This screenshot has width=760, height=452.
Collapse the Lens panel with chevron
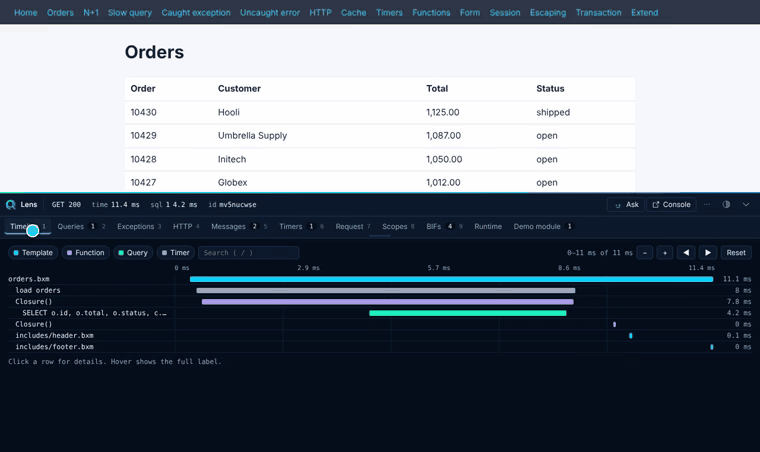[746, 204]
